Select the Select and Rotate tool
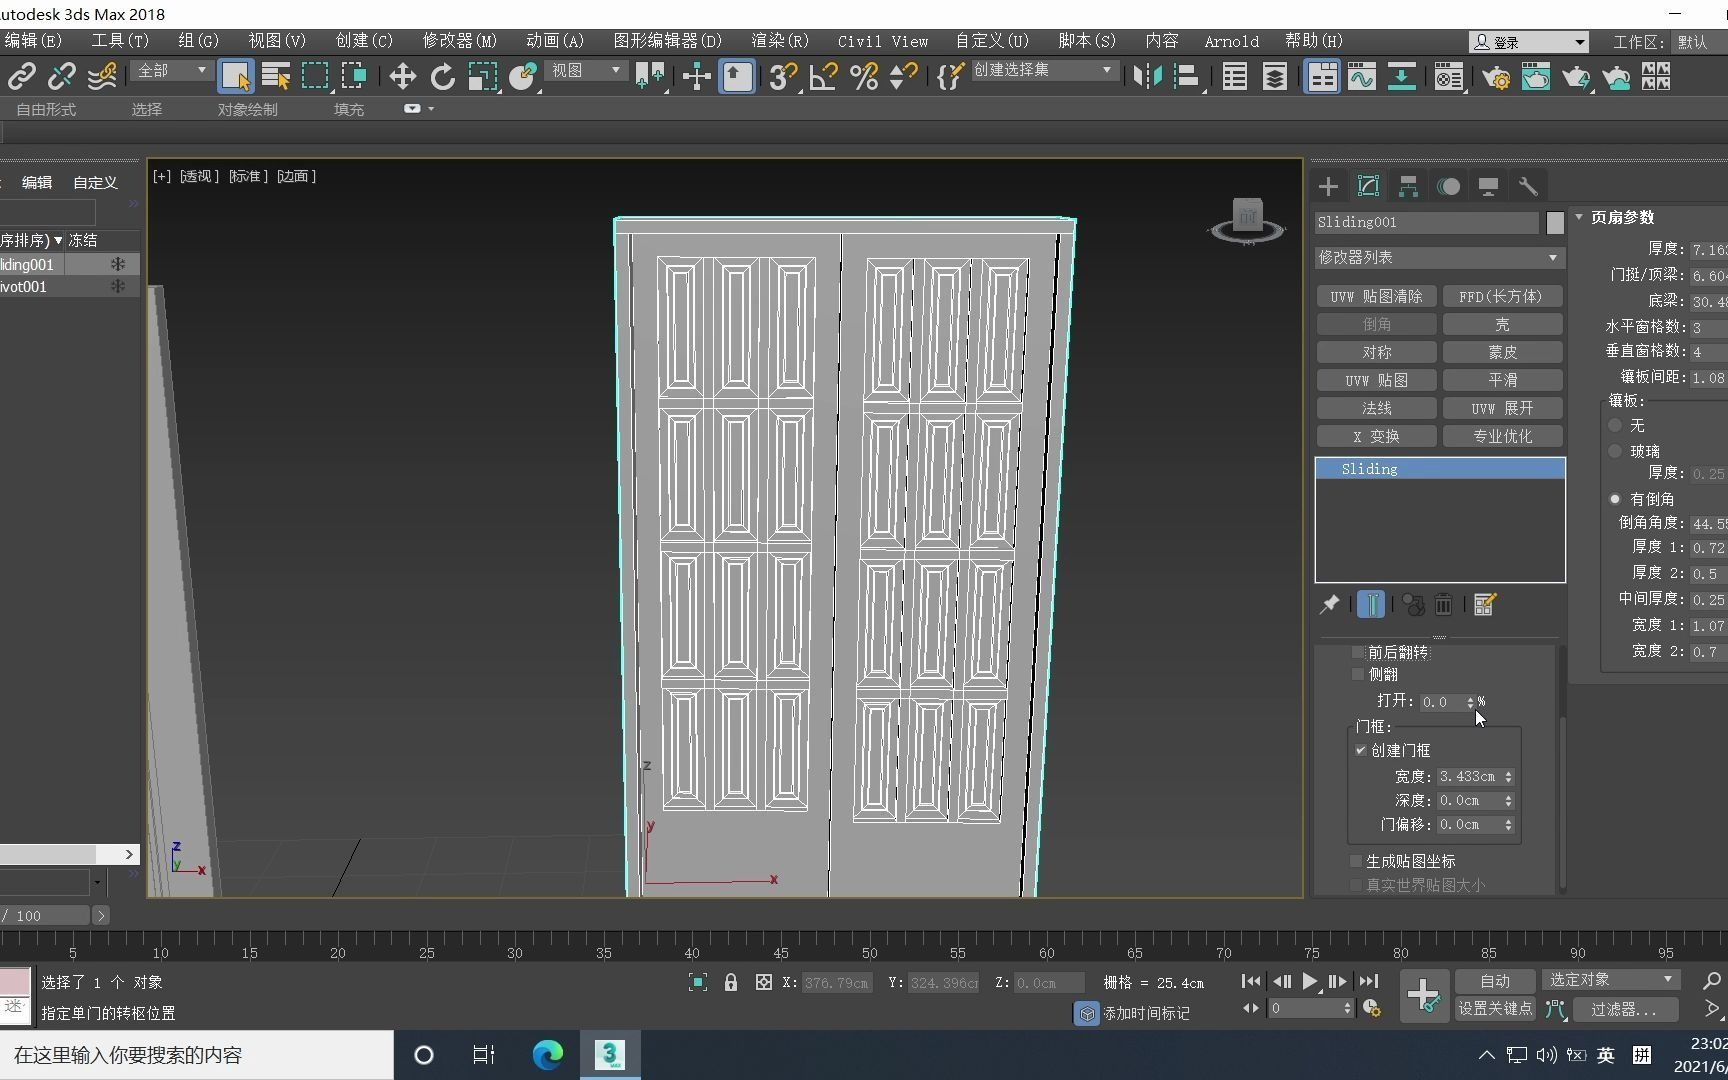This screenshot has height=1080, width=1728. point(441,76)
